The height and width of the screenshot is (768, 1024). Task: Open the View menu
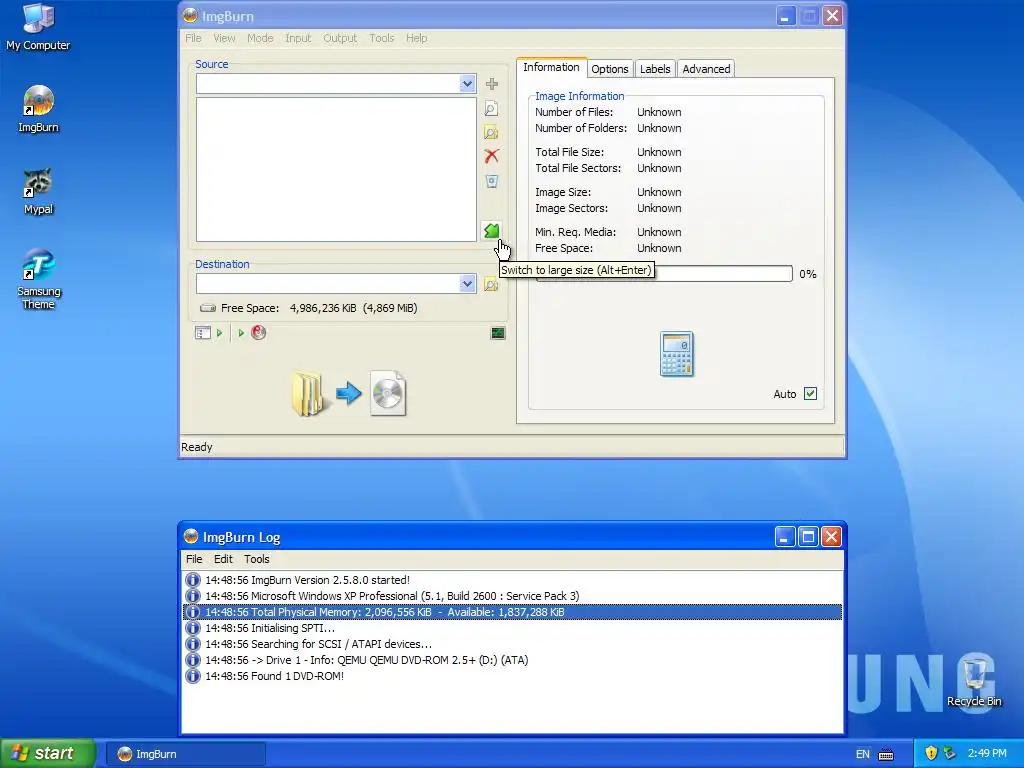tap(224, 38)
